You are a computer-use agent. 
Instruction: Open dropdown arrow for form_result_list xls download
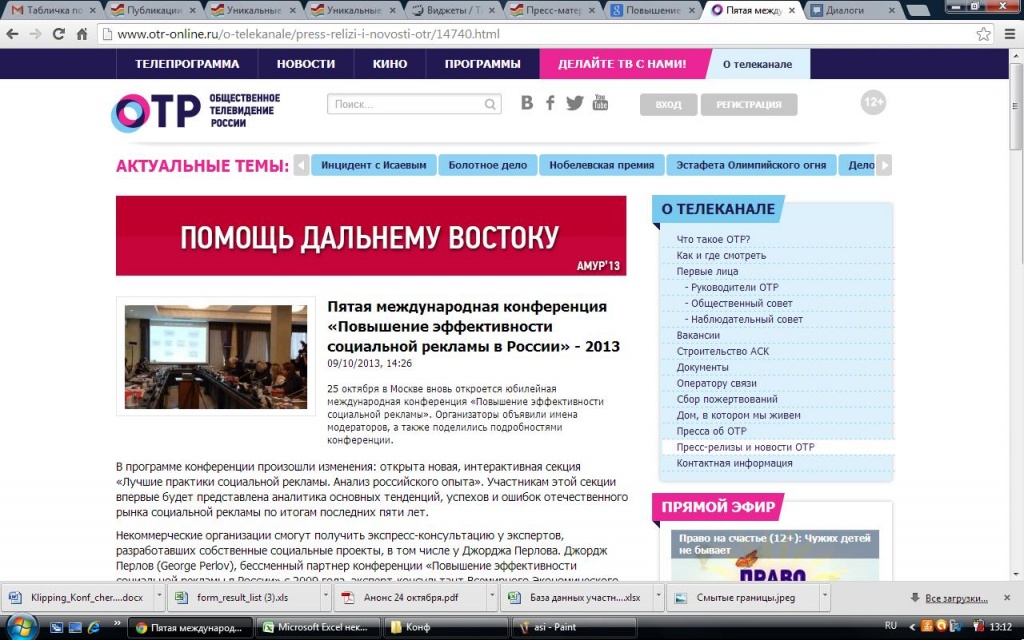pyautogui.click(x=325, y=597)
